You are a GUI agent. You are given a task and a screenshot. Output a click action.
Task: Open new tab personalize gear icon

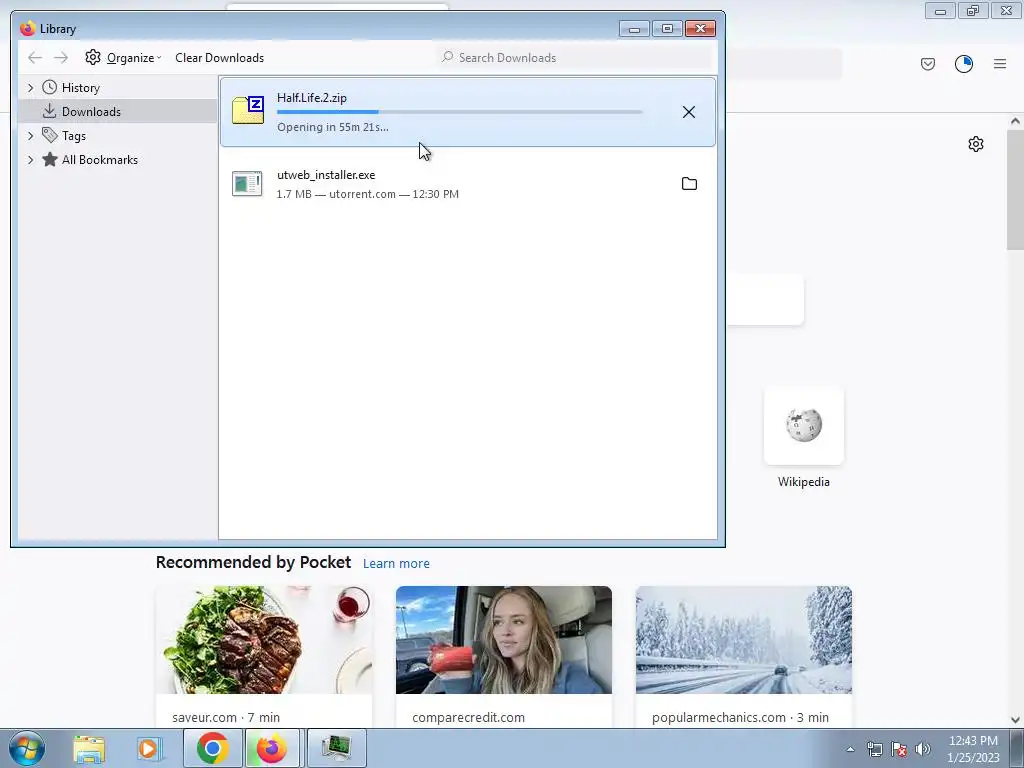click(x=976, y=144)
